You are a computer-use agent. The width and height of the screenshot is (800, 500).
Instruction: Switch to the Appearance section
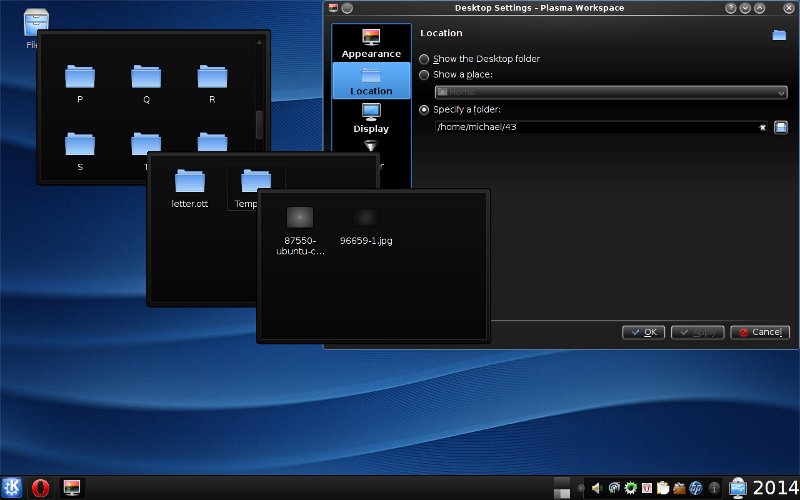point(371,44)
